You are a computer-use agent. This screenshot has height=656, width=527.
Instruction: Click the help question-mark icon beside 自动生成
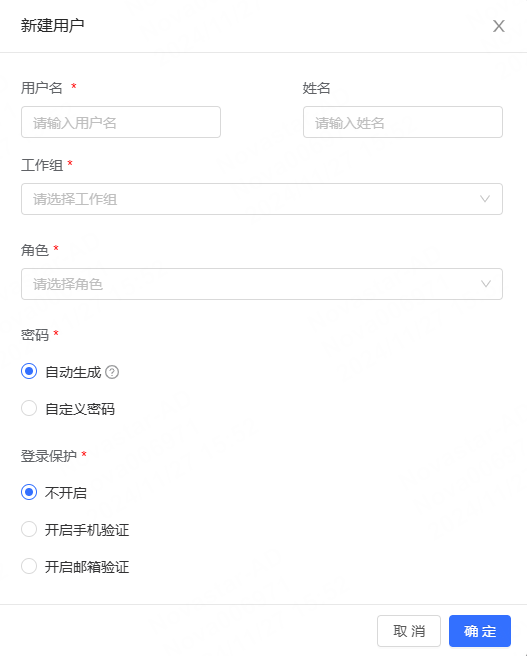coord(112,372)
